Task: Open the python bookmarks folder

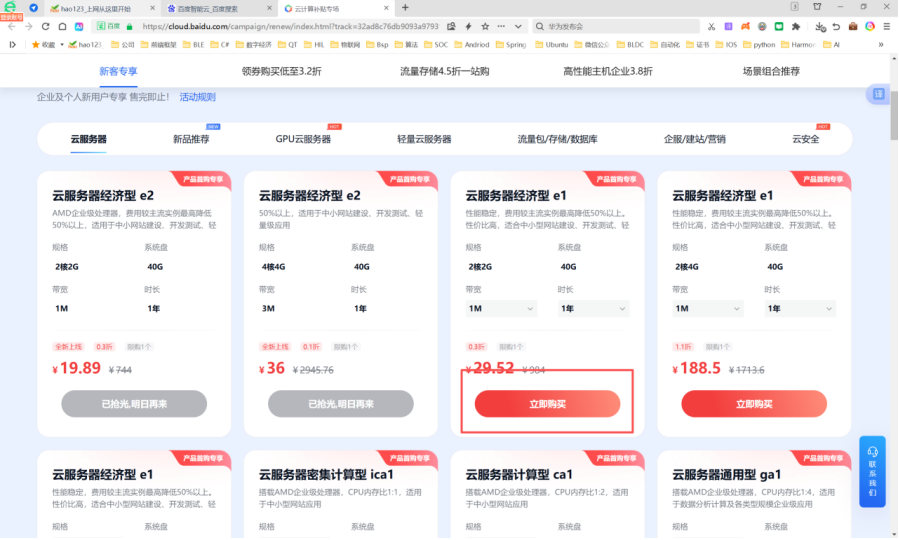Action: pos(759,44)
